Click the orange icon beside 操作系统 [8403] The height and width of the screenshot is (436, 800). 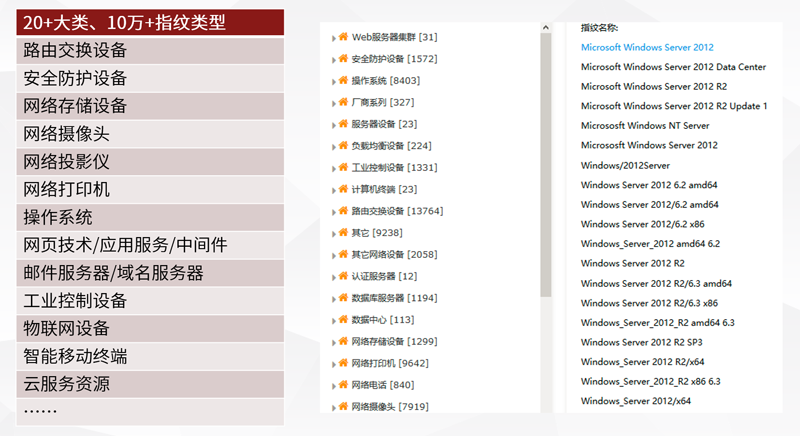click(343, 80)
